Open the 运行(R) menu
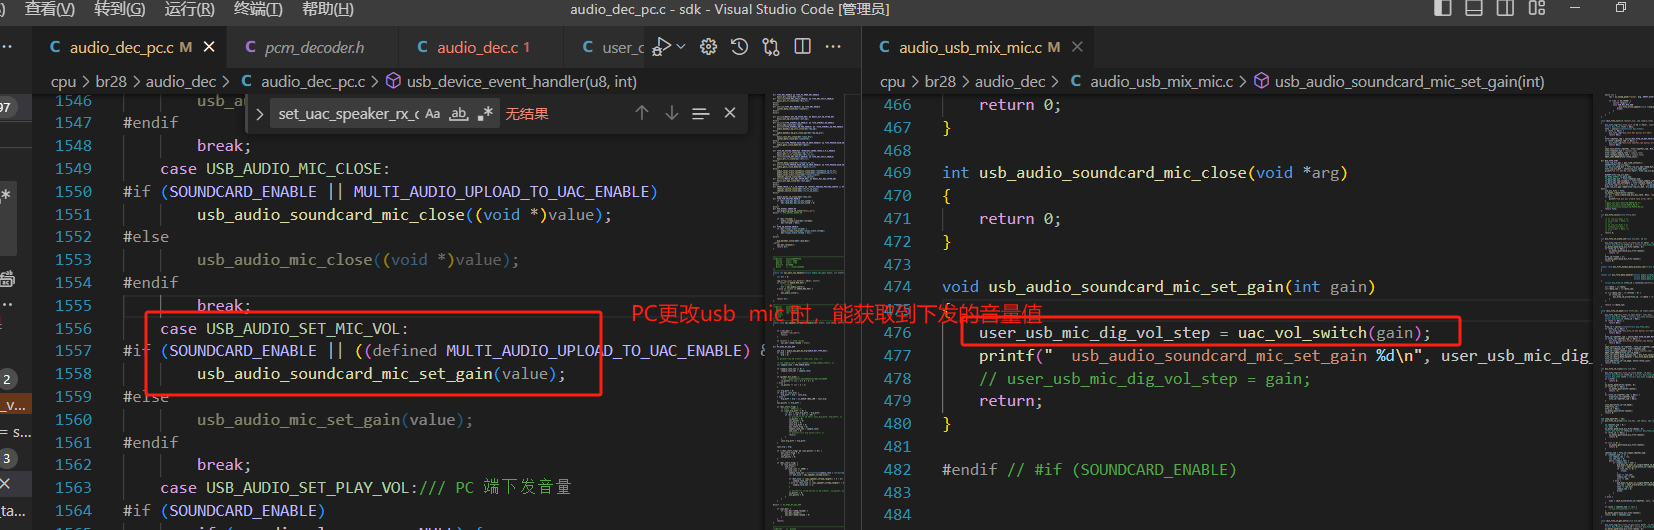1654x530 pixels. click(189, 9)
